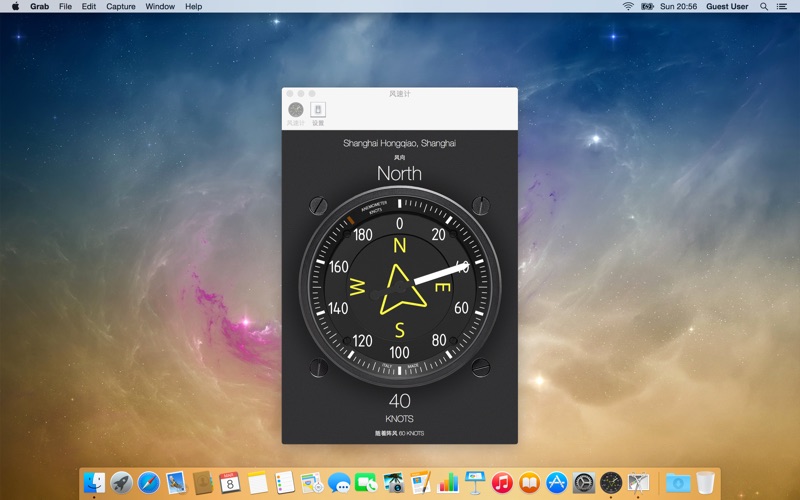Open the Grab application menu

point(39,6)
